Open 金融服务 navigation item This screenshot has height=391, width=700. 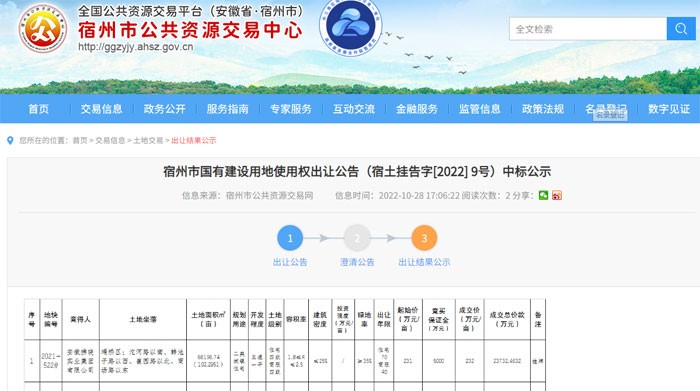point(417,109)
